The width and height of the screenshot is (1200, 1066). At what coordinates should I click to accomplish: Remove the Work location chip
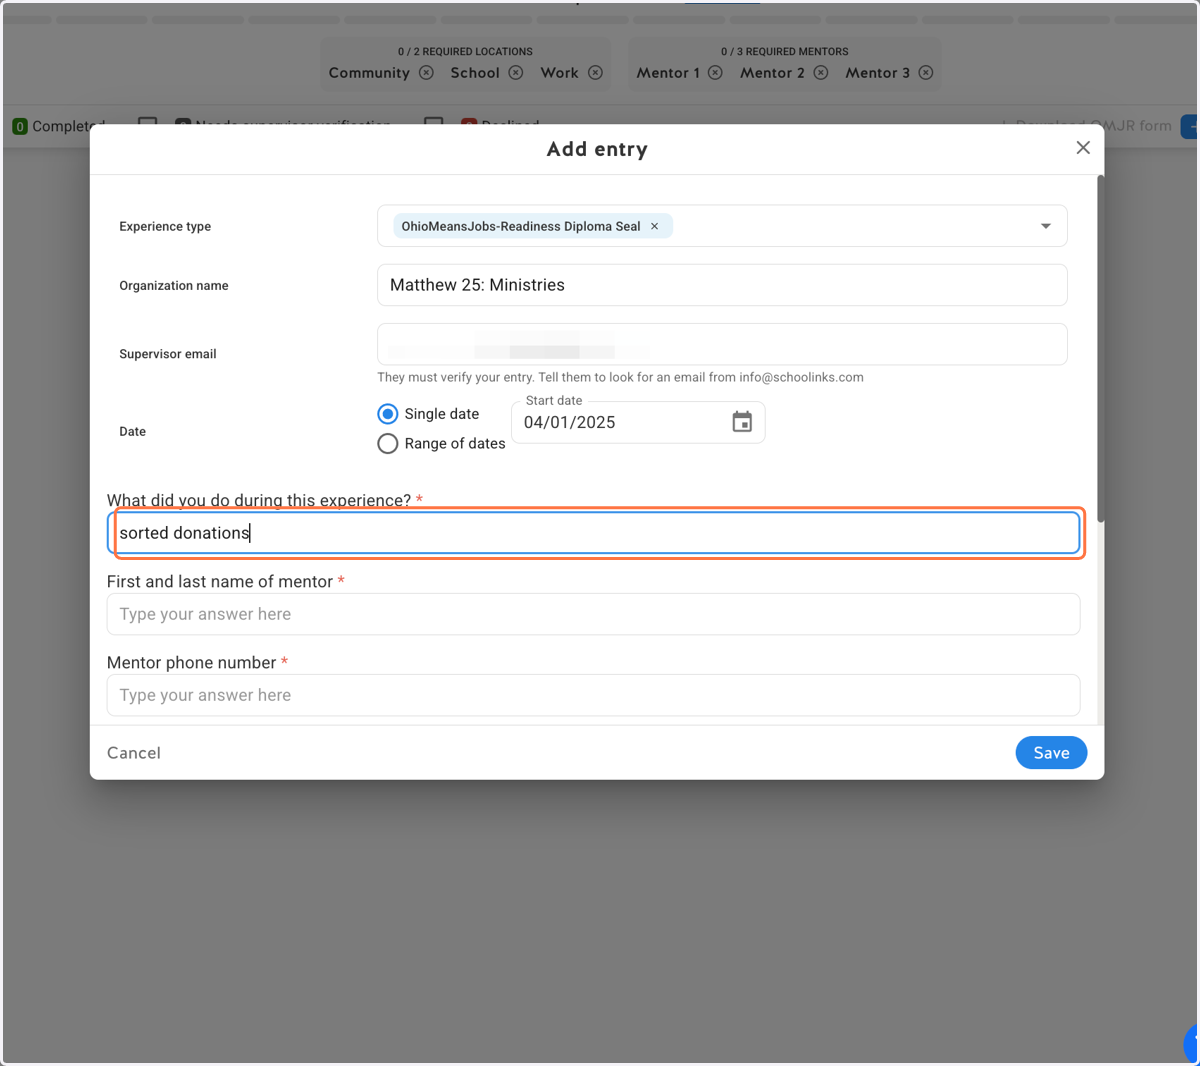click(595, 73)
